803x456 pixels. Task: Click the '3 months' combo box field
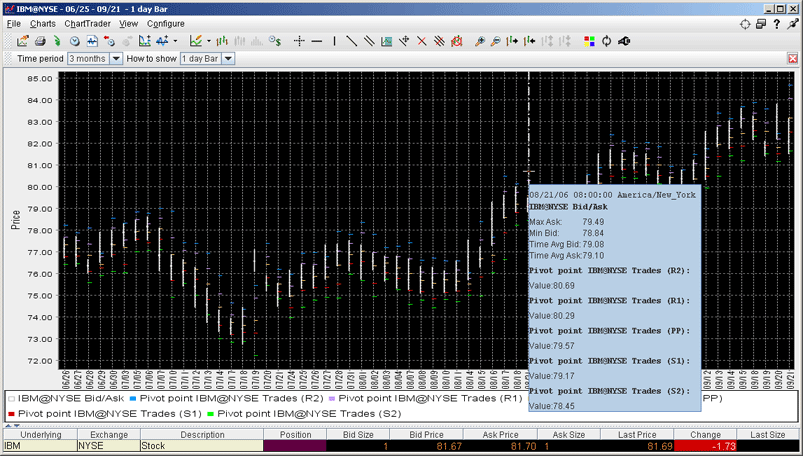click(x=89, y=58)
